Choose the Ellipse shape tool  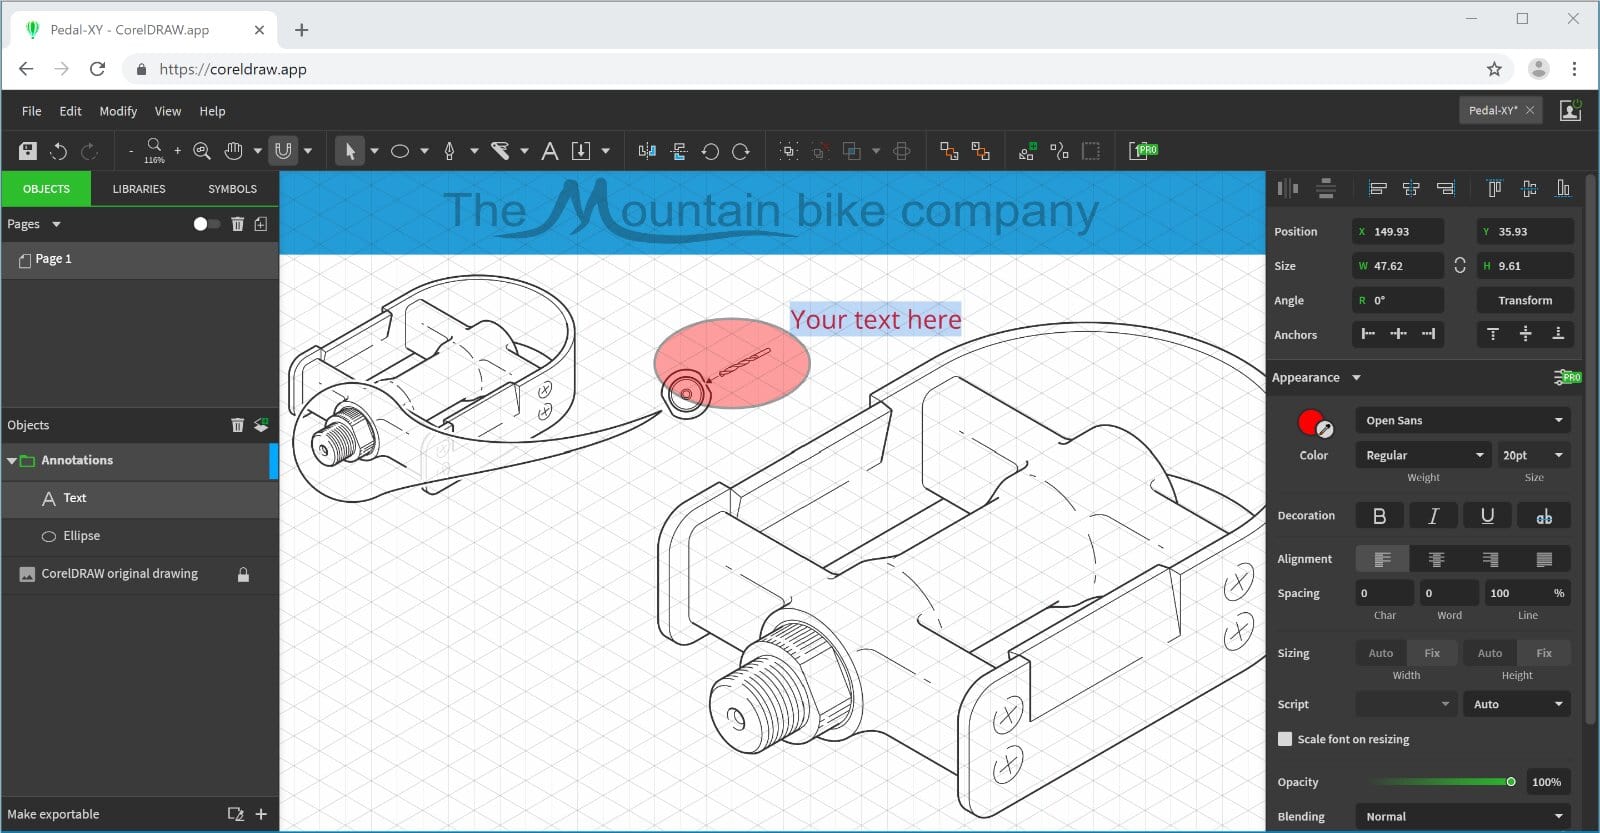point(400,151)
